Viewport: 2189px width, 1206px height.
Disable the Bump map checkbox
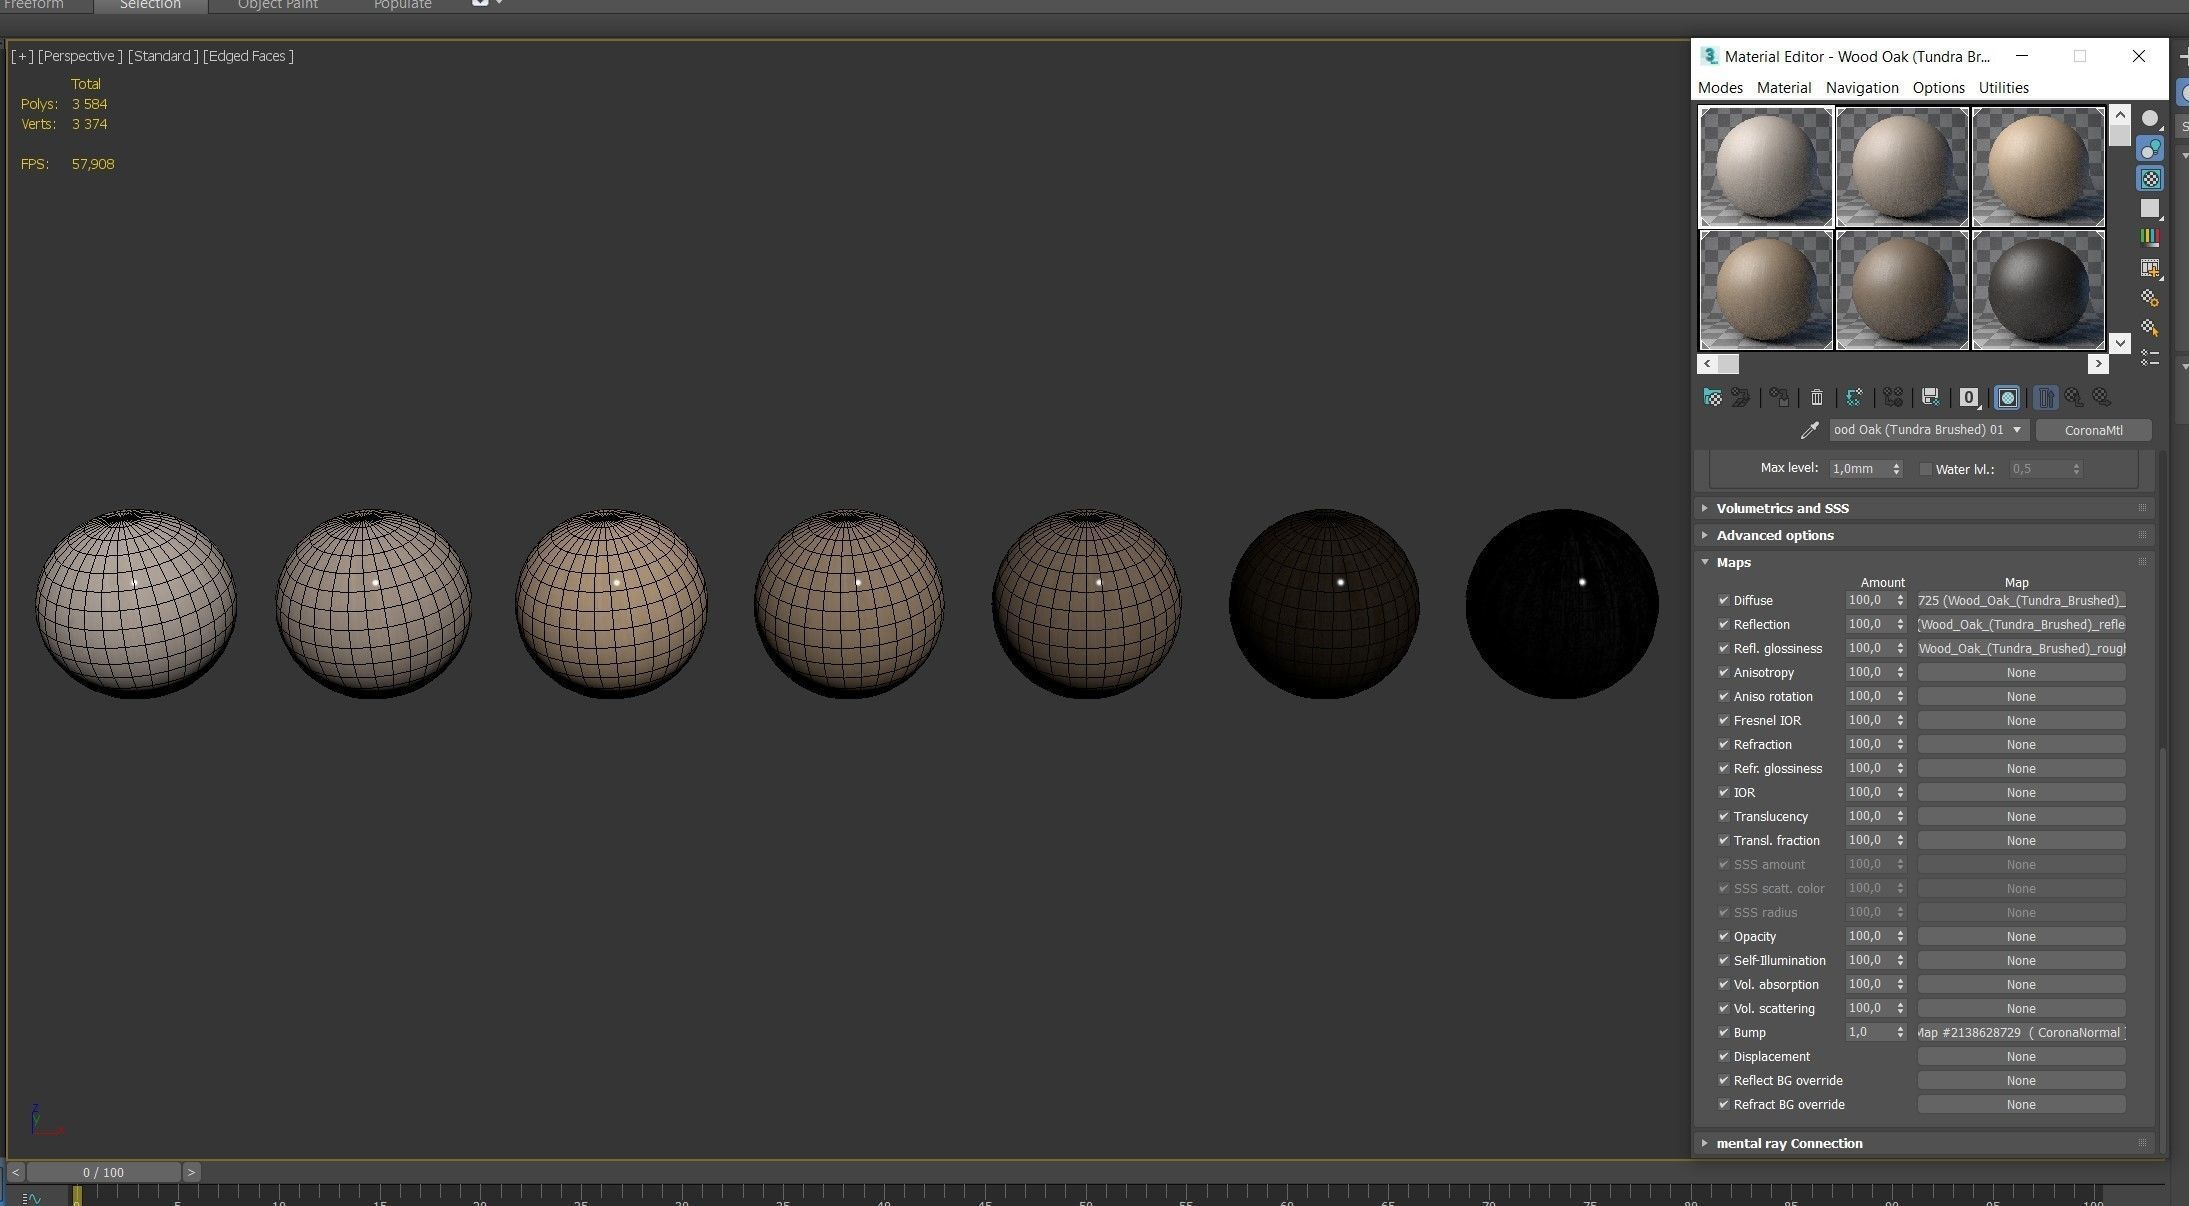[1723, 1032]
